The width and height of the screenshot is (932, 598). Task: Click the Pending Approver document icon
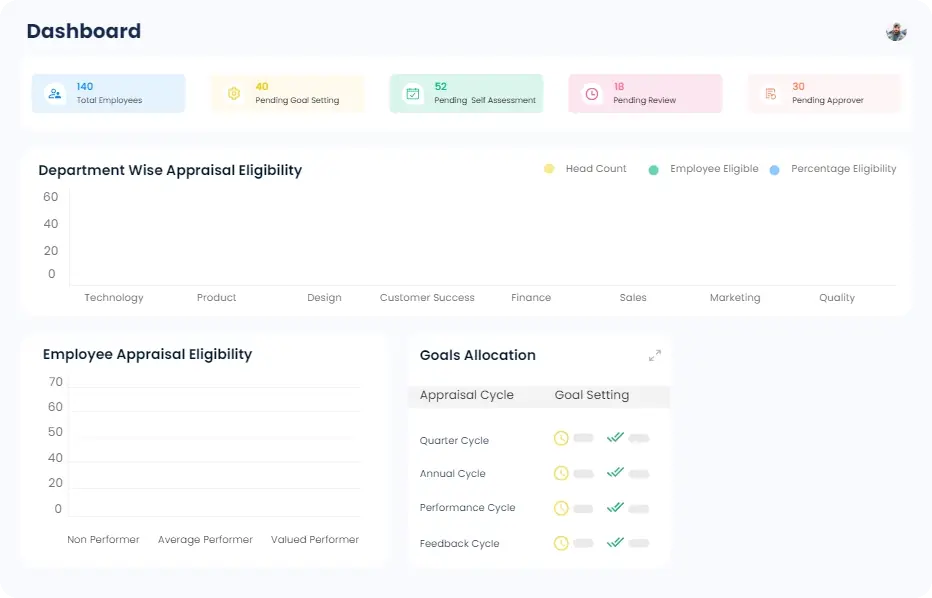(x=770, y=93)
